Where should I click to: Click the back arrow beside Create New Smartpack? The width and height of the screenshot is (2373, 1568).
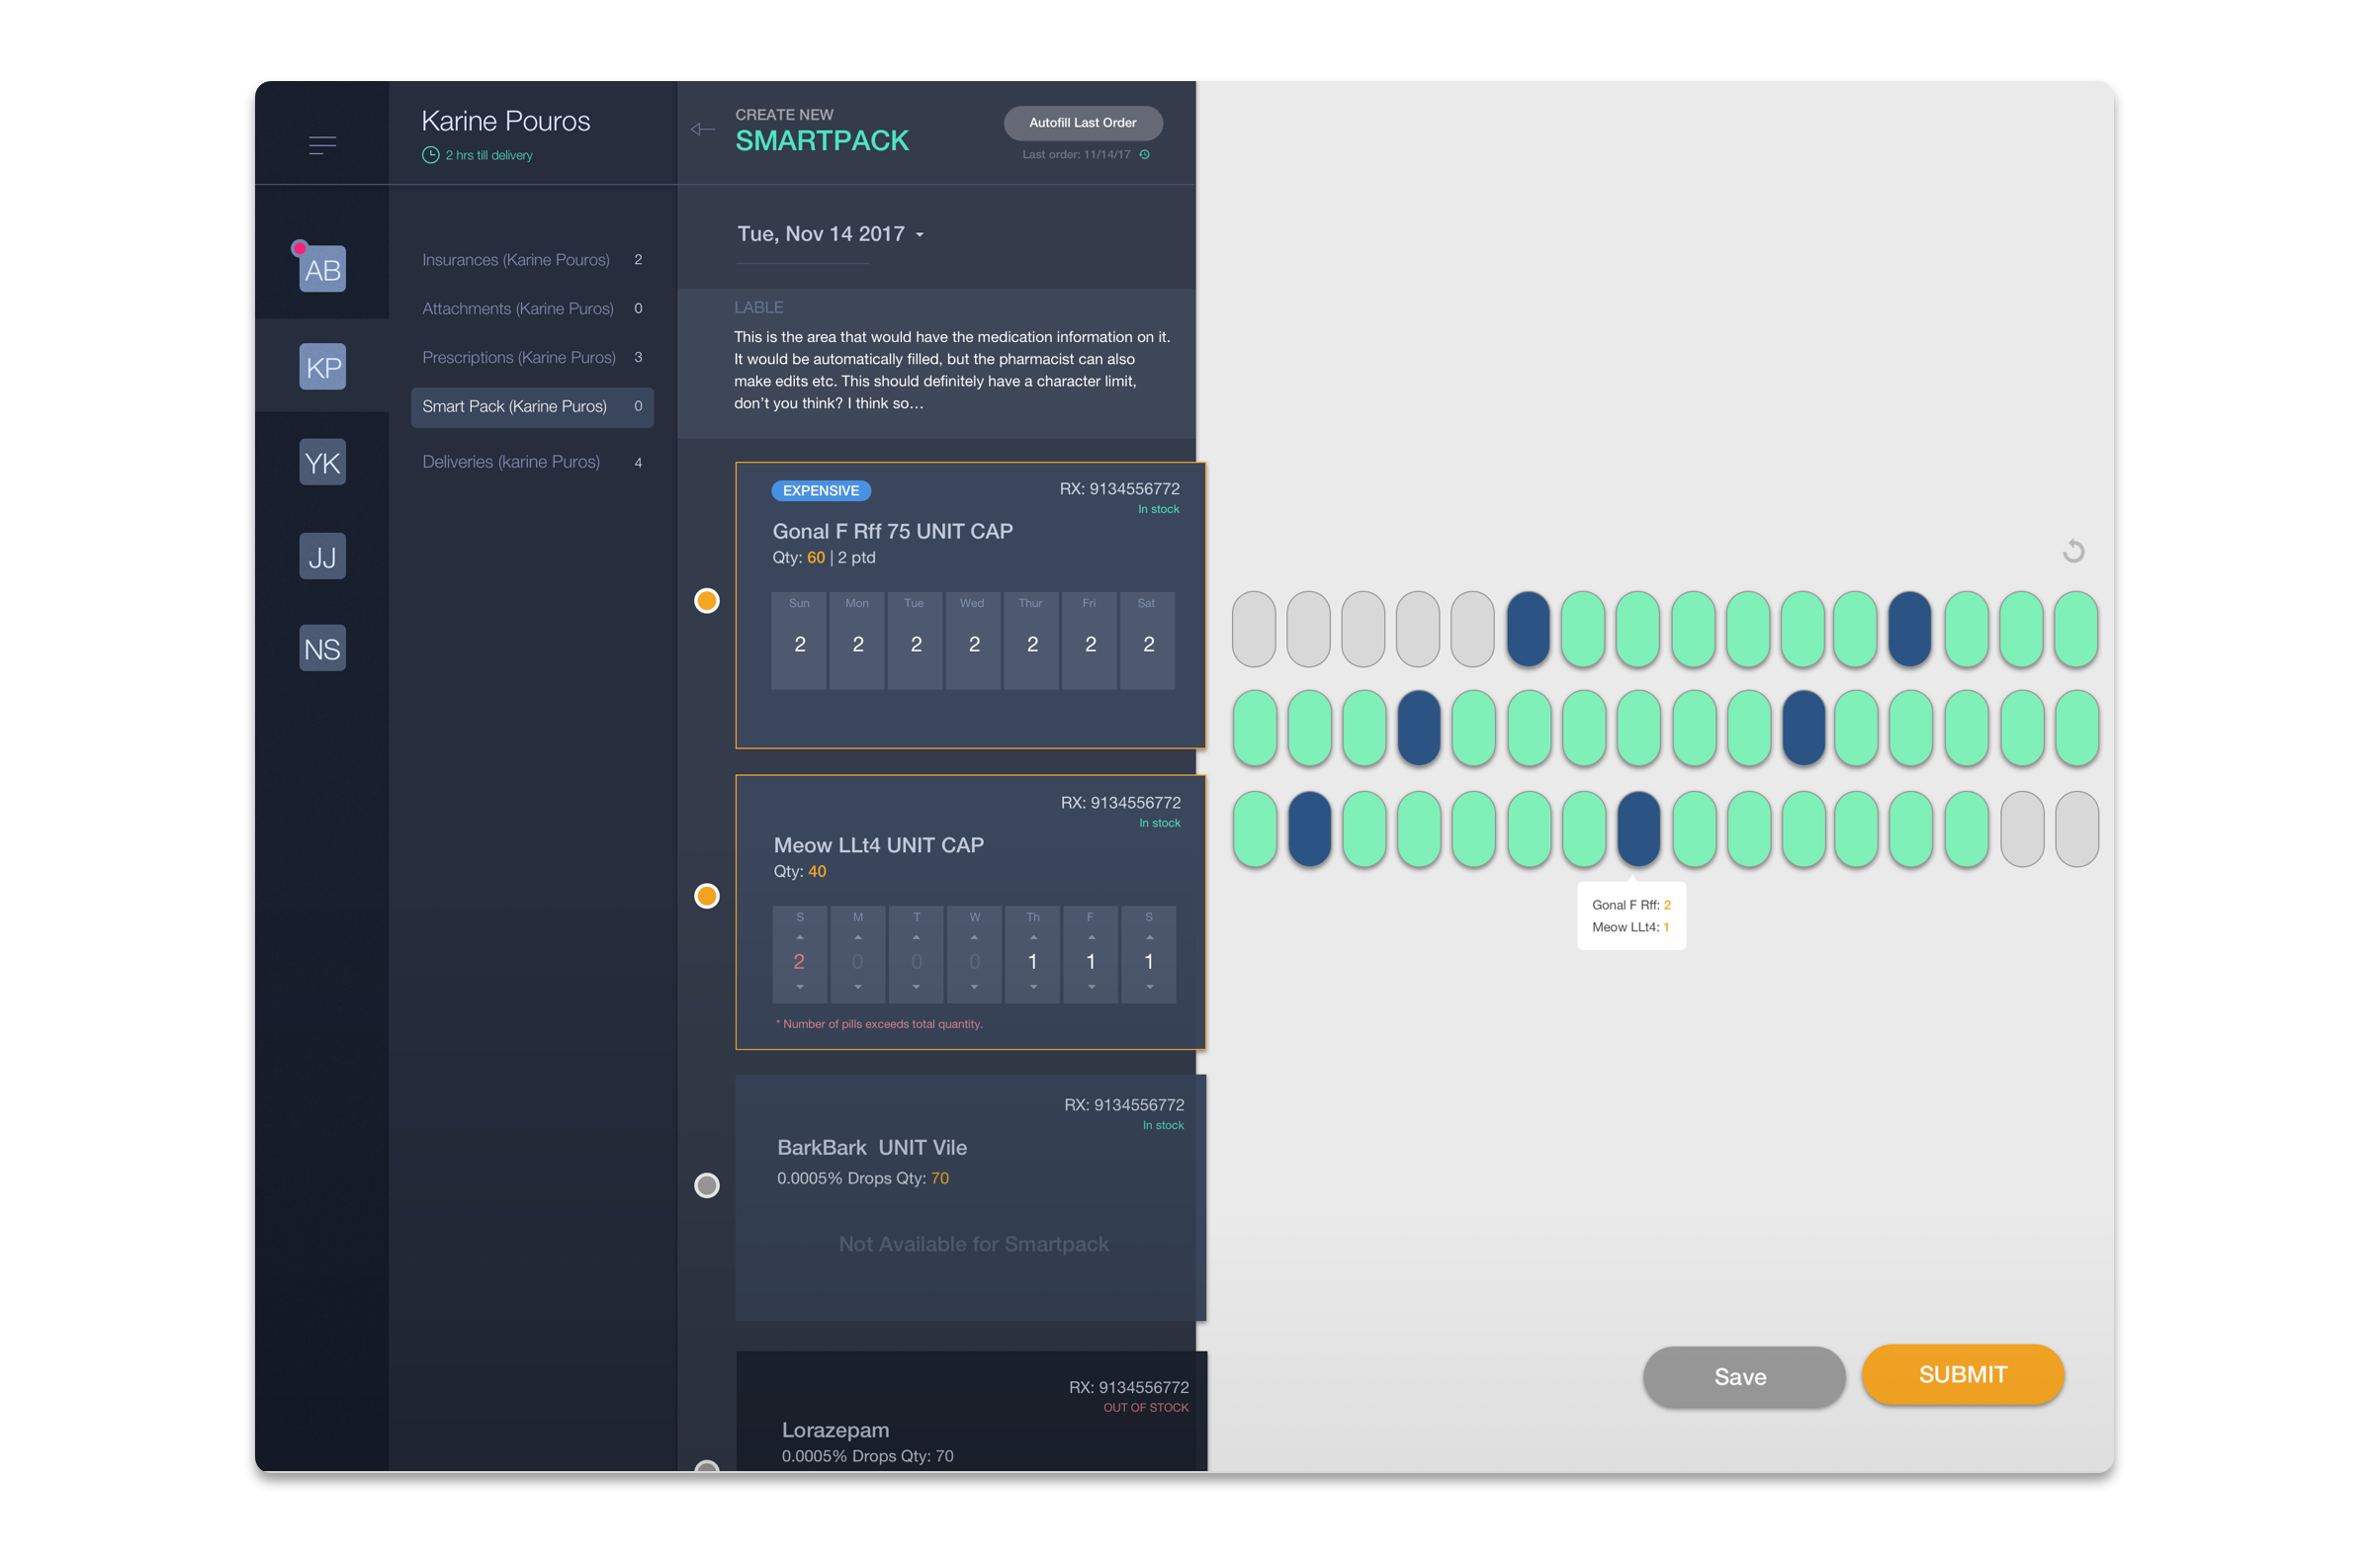(x=703, y=129)
